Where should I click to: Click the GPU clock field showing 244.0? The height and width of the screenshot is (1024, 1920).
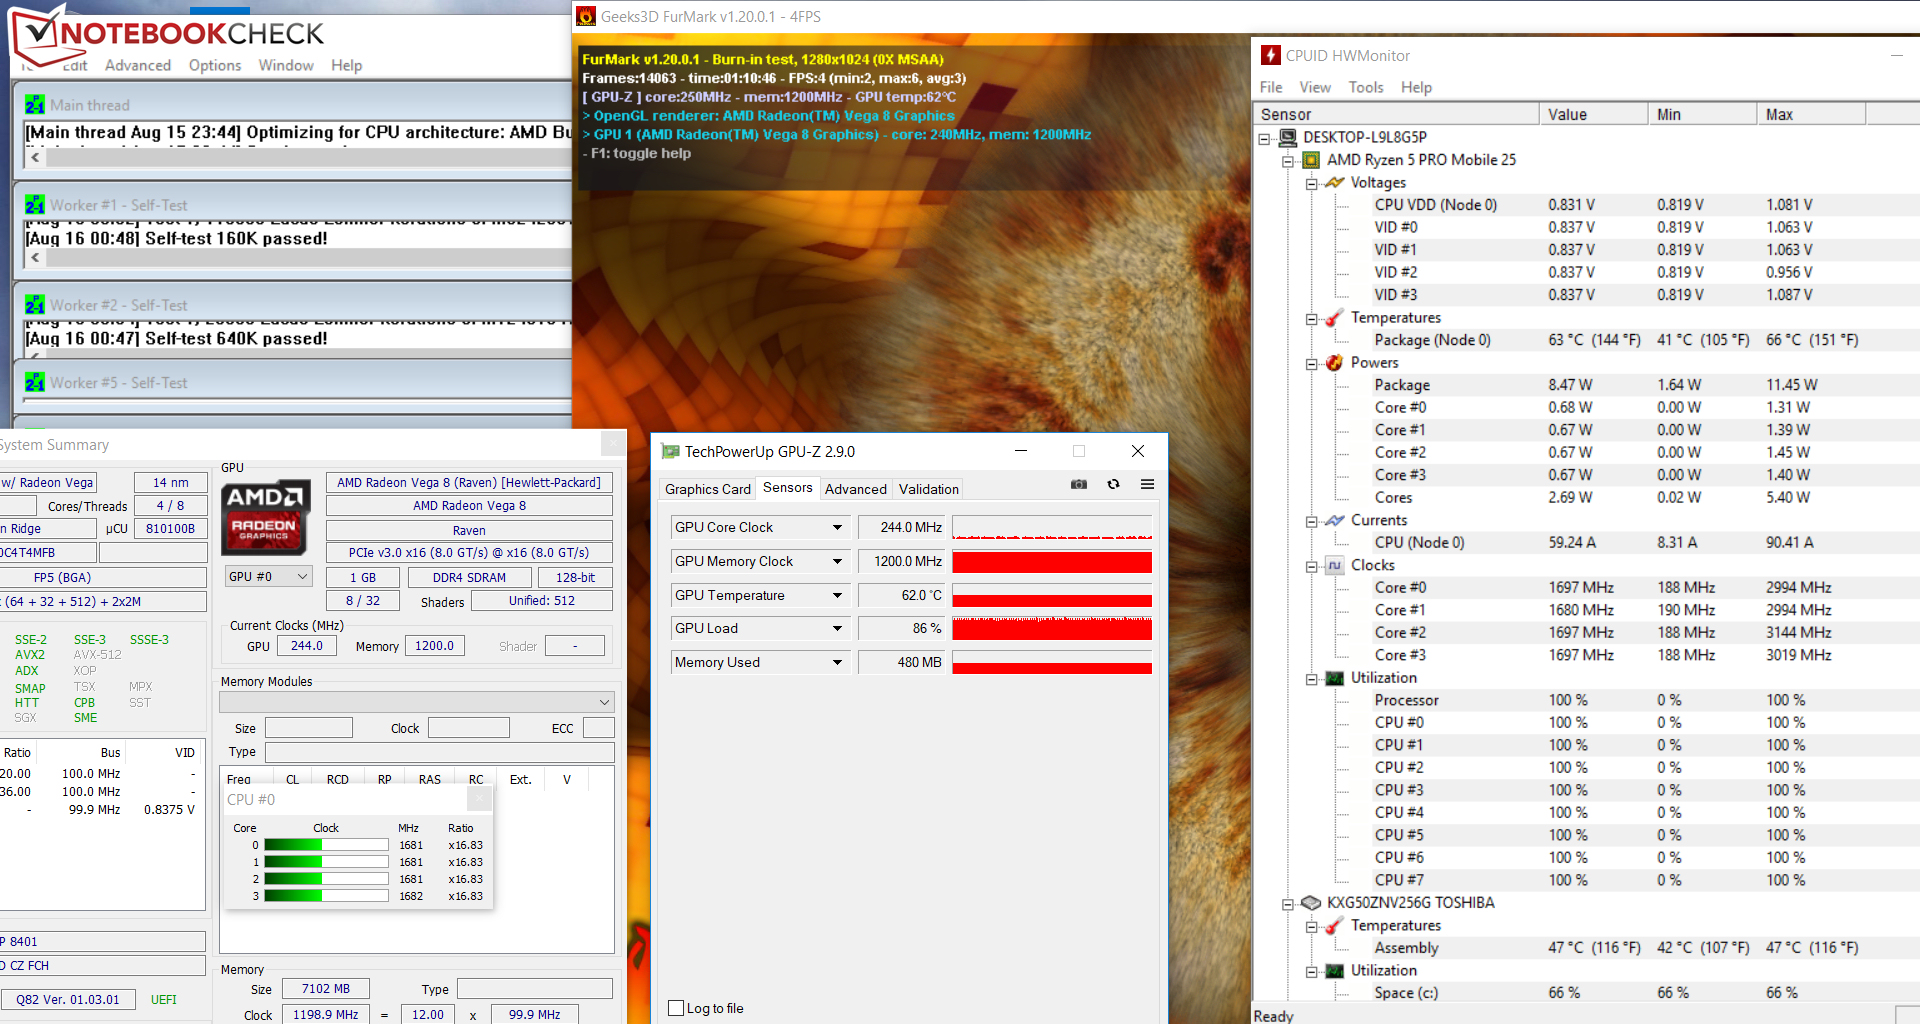(x=306, y=646)
